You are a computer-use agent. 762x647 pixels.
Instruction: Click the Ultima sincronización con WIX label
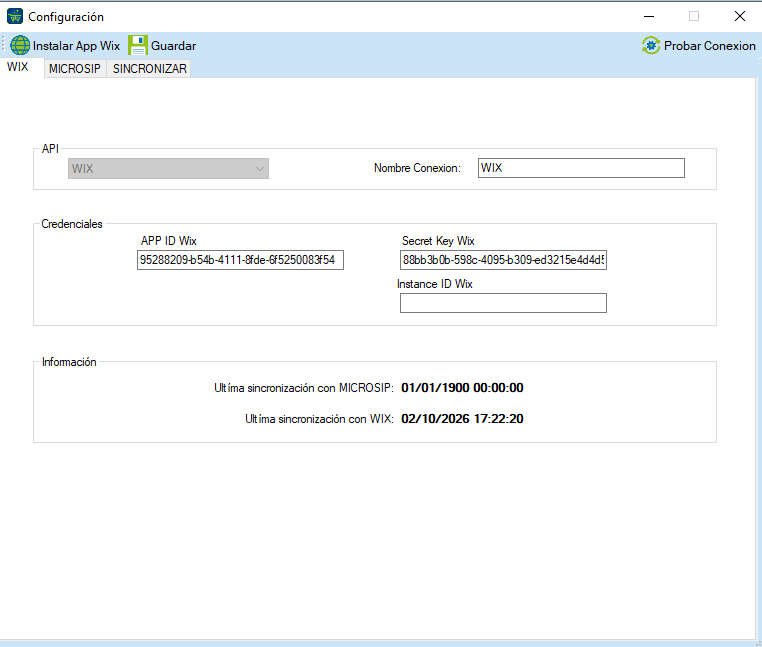319,419
